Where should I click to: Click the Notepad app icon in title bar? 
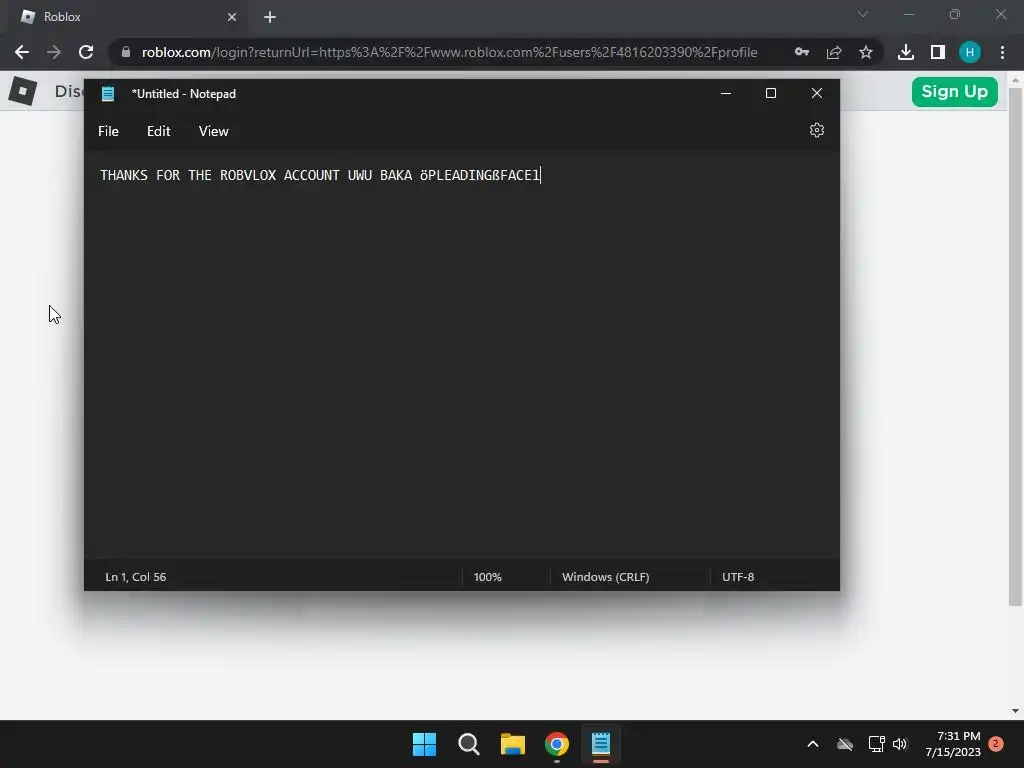108,94
